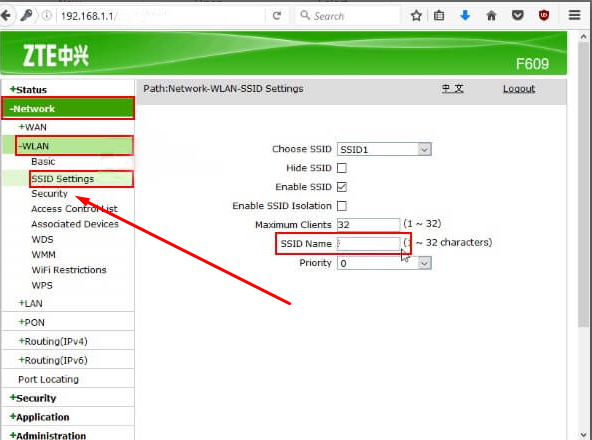Expand the top-level Security section
Viewport: 592px width, 440px height.
click(x=33, y=398)
